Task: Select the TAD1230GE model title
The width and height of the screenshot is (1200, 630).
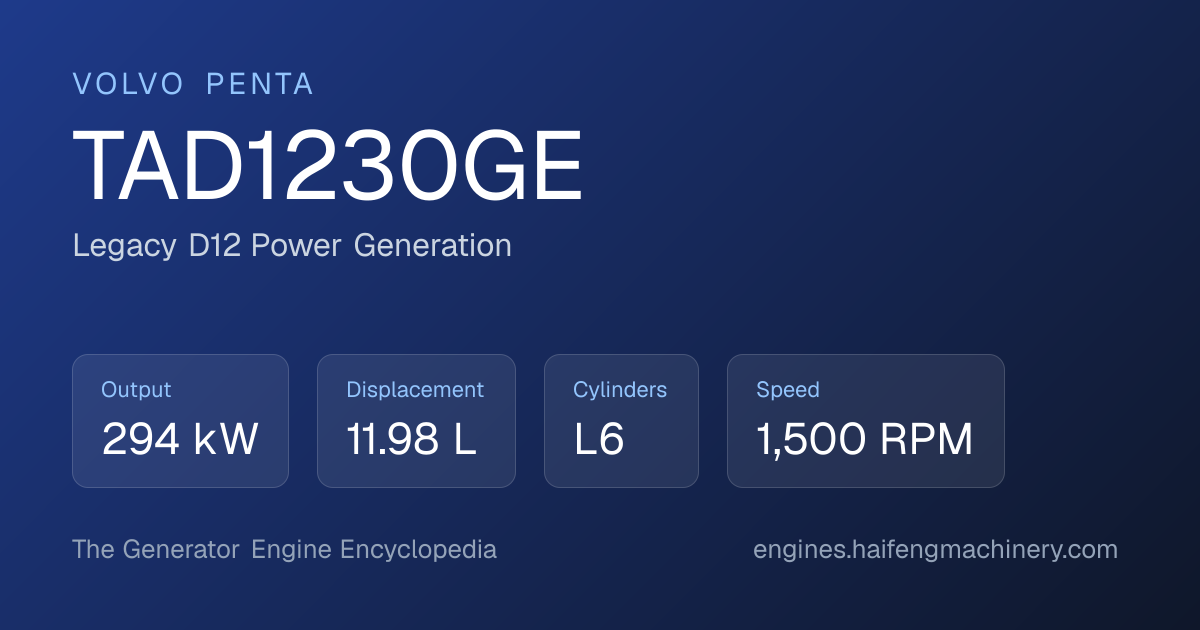Action: (328, 168)
